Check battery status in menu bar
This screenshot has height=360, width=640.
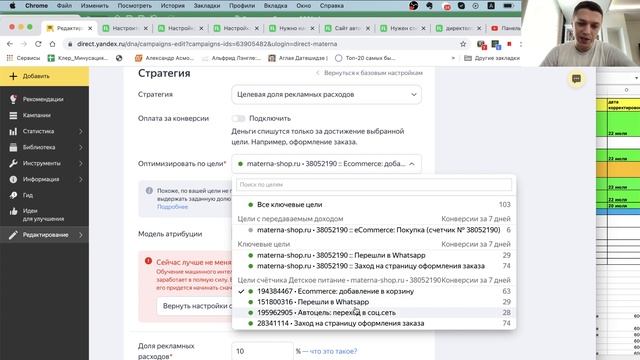point(508,6)
